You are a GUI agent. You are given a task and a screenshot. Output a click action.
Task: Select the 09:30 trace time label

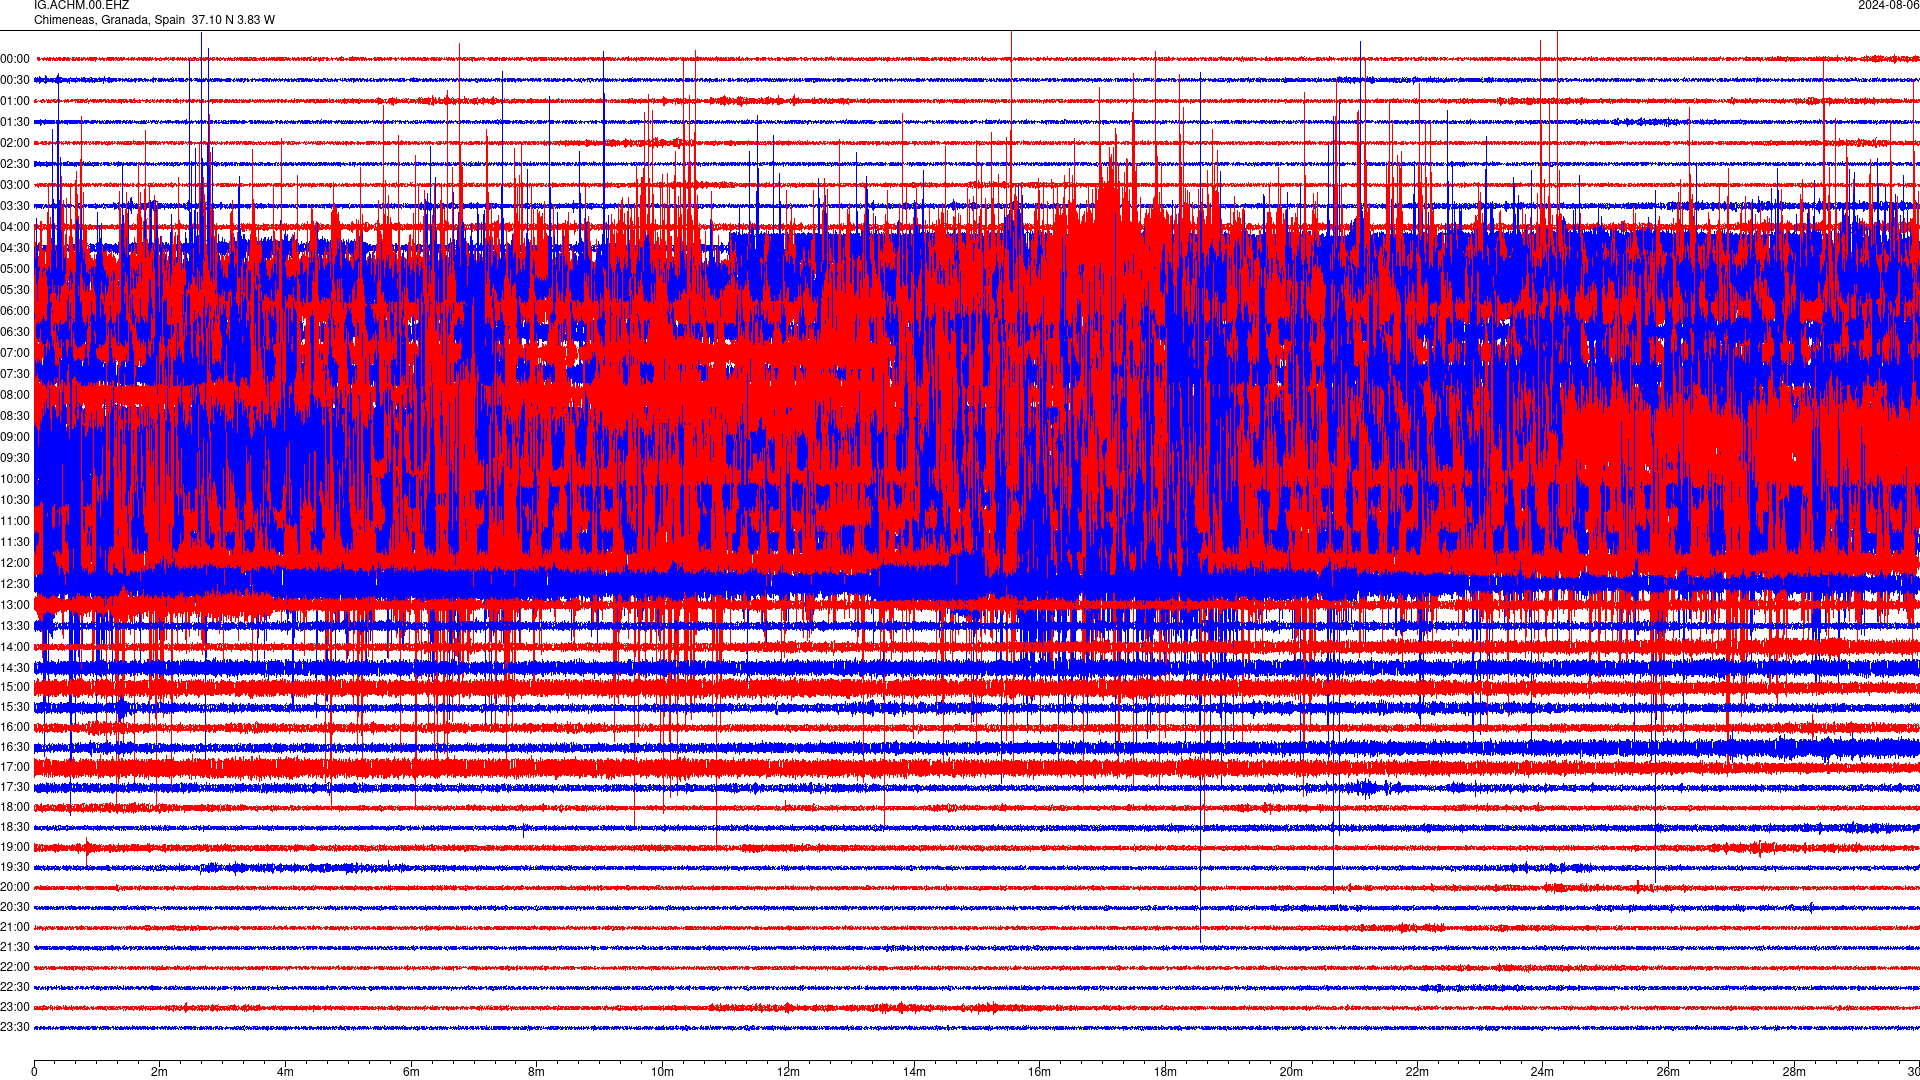(15, 458)
